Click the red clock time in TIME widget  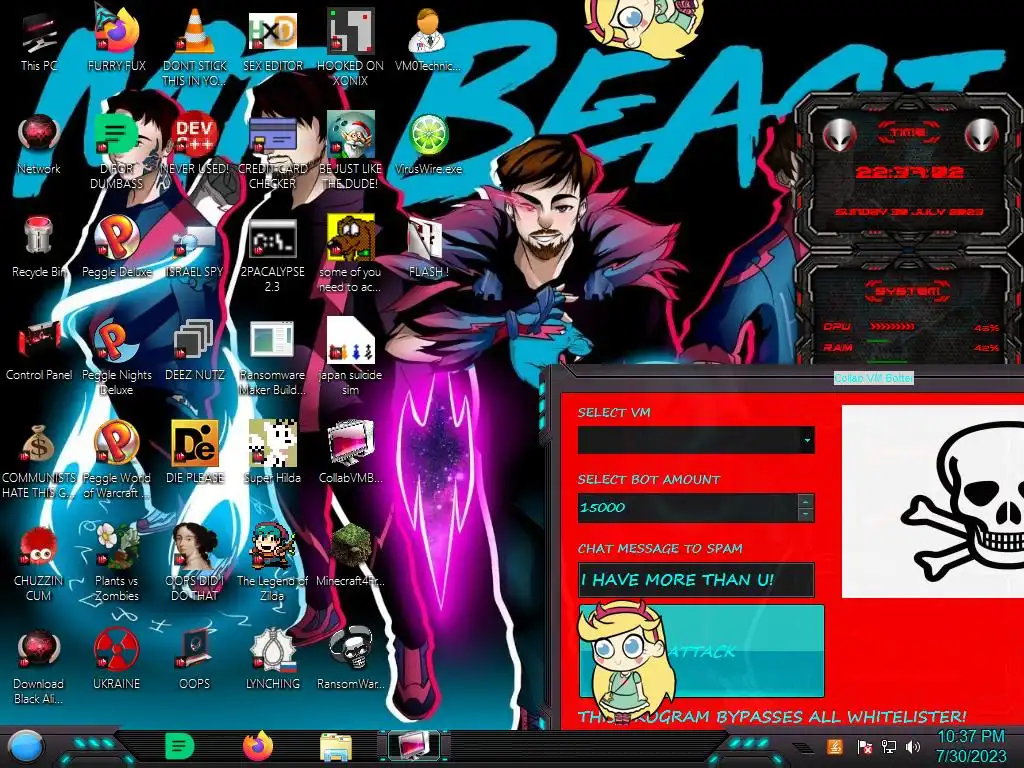pyautogui.click(x=909, y=172)
